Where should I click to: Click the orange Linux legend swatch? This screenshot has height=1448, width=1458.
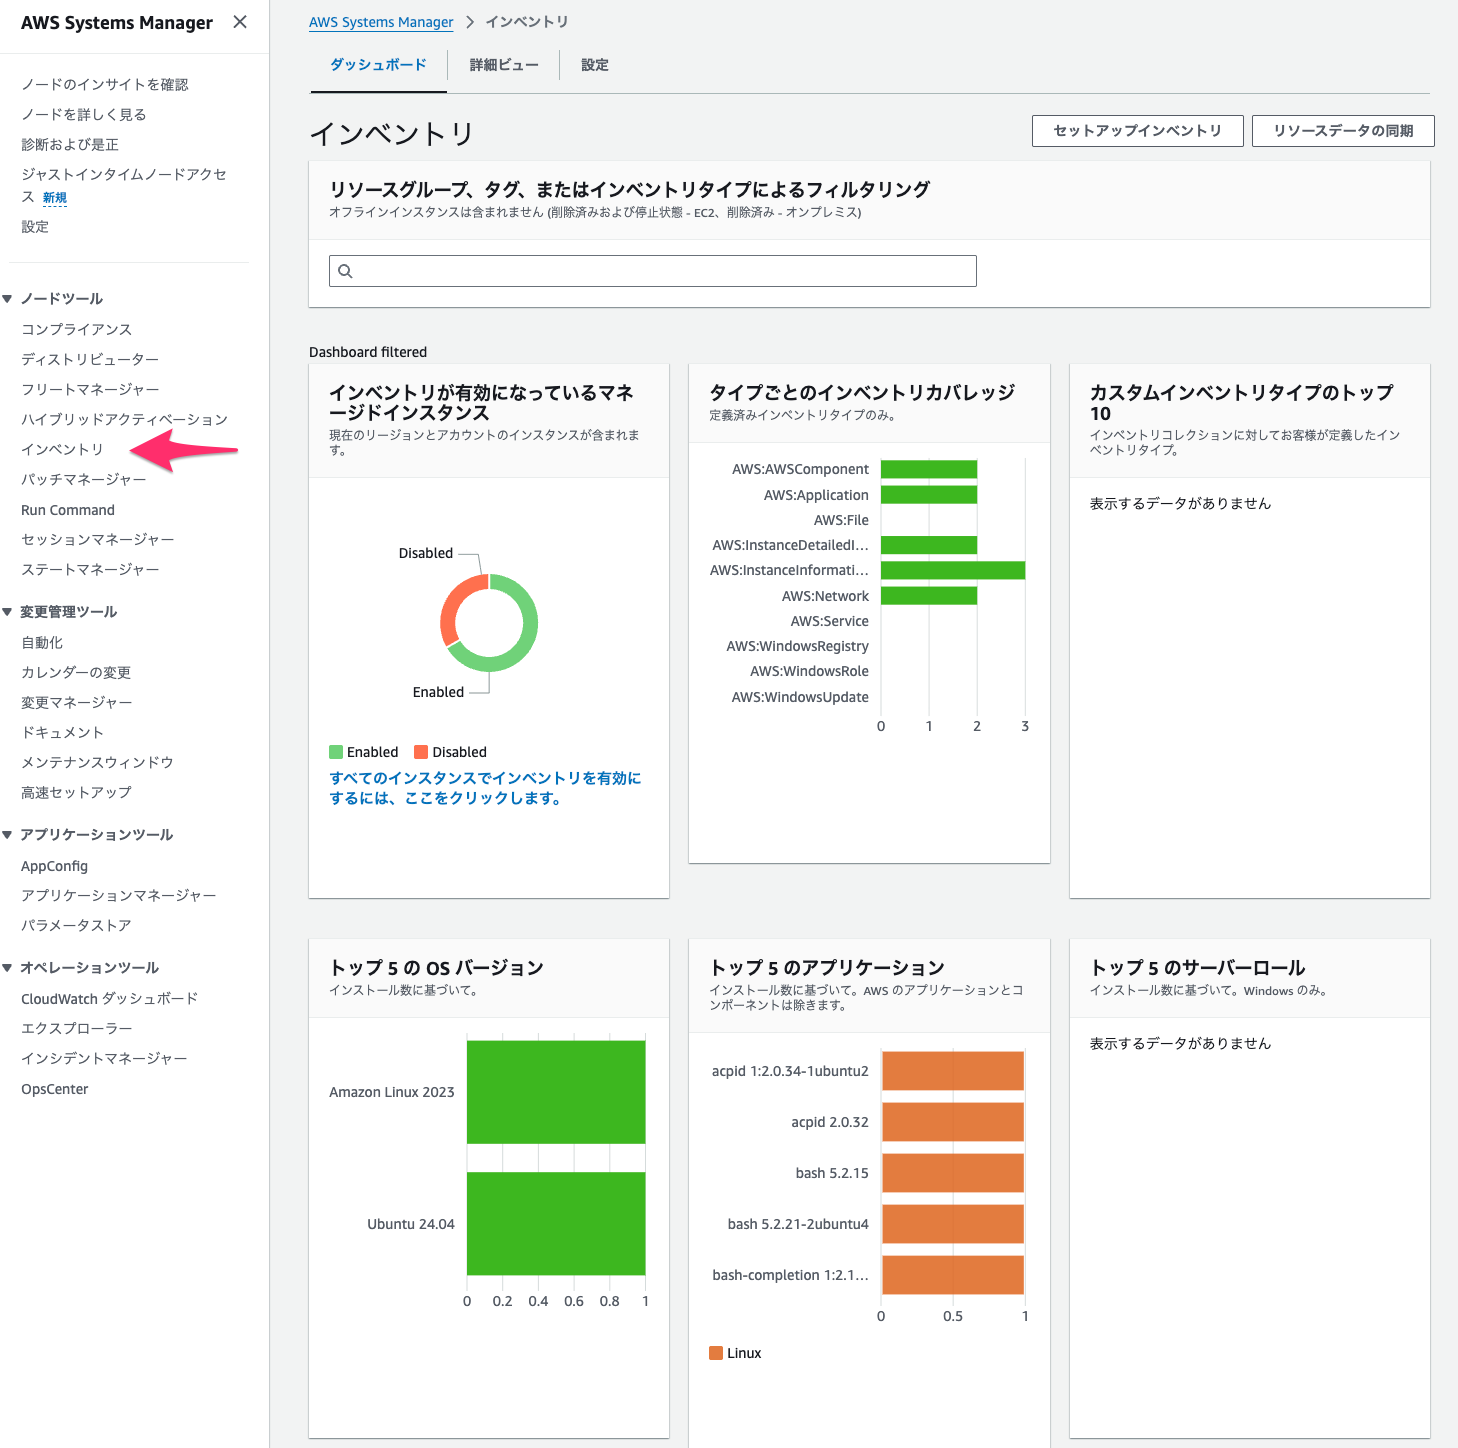(x=716, y=1353)
